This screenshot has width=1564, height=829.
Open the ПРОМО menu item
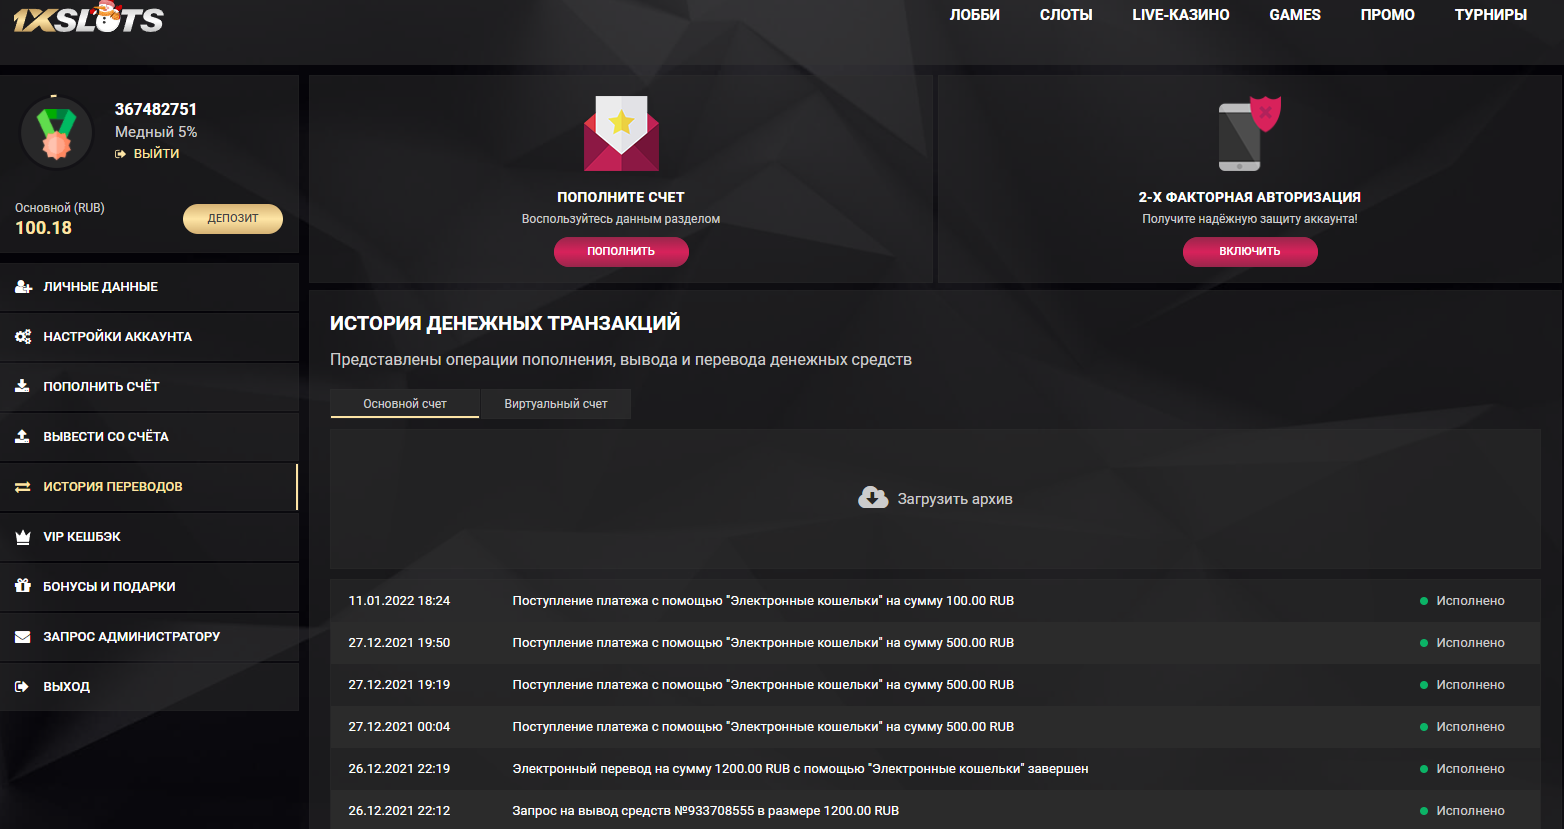pyautogui.click(x=1388, y=15)
